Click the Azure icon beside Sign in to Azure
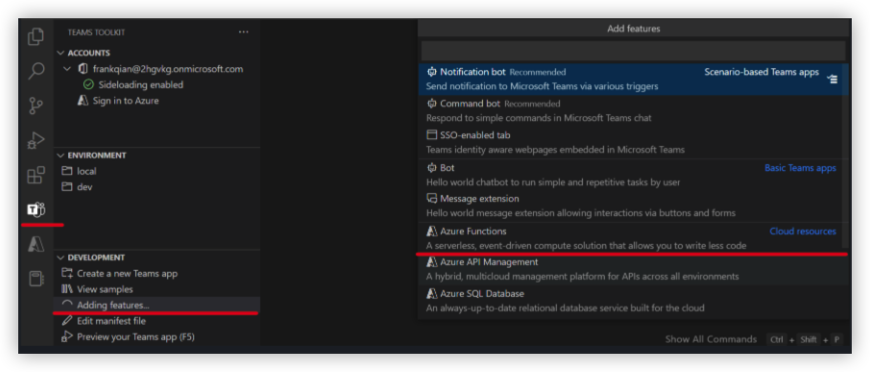 click(x=83, y=100)
